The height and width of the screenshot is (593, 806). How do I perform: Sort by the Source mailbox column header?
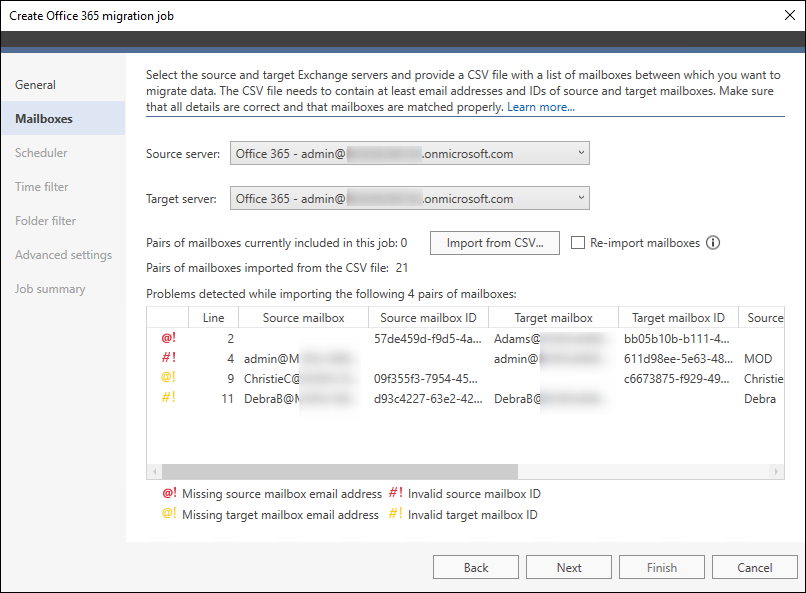[x=303, y=318]
